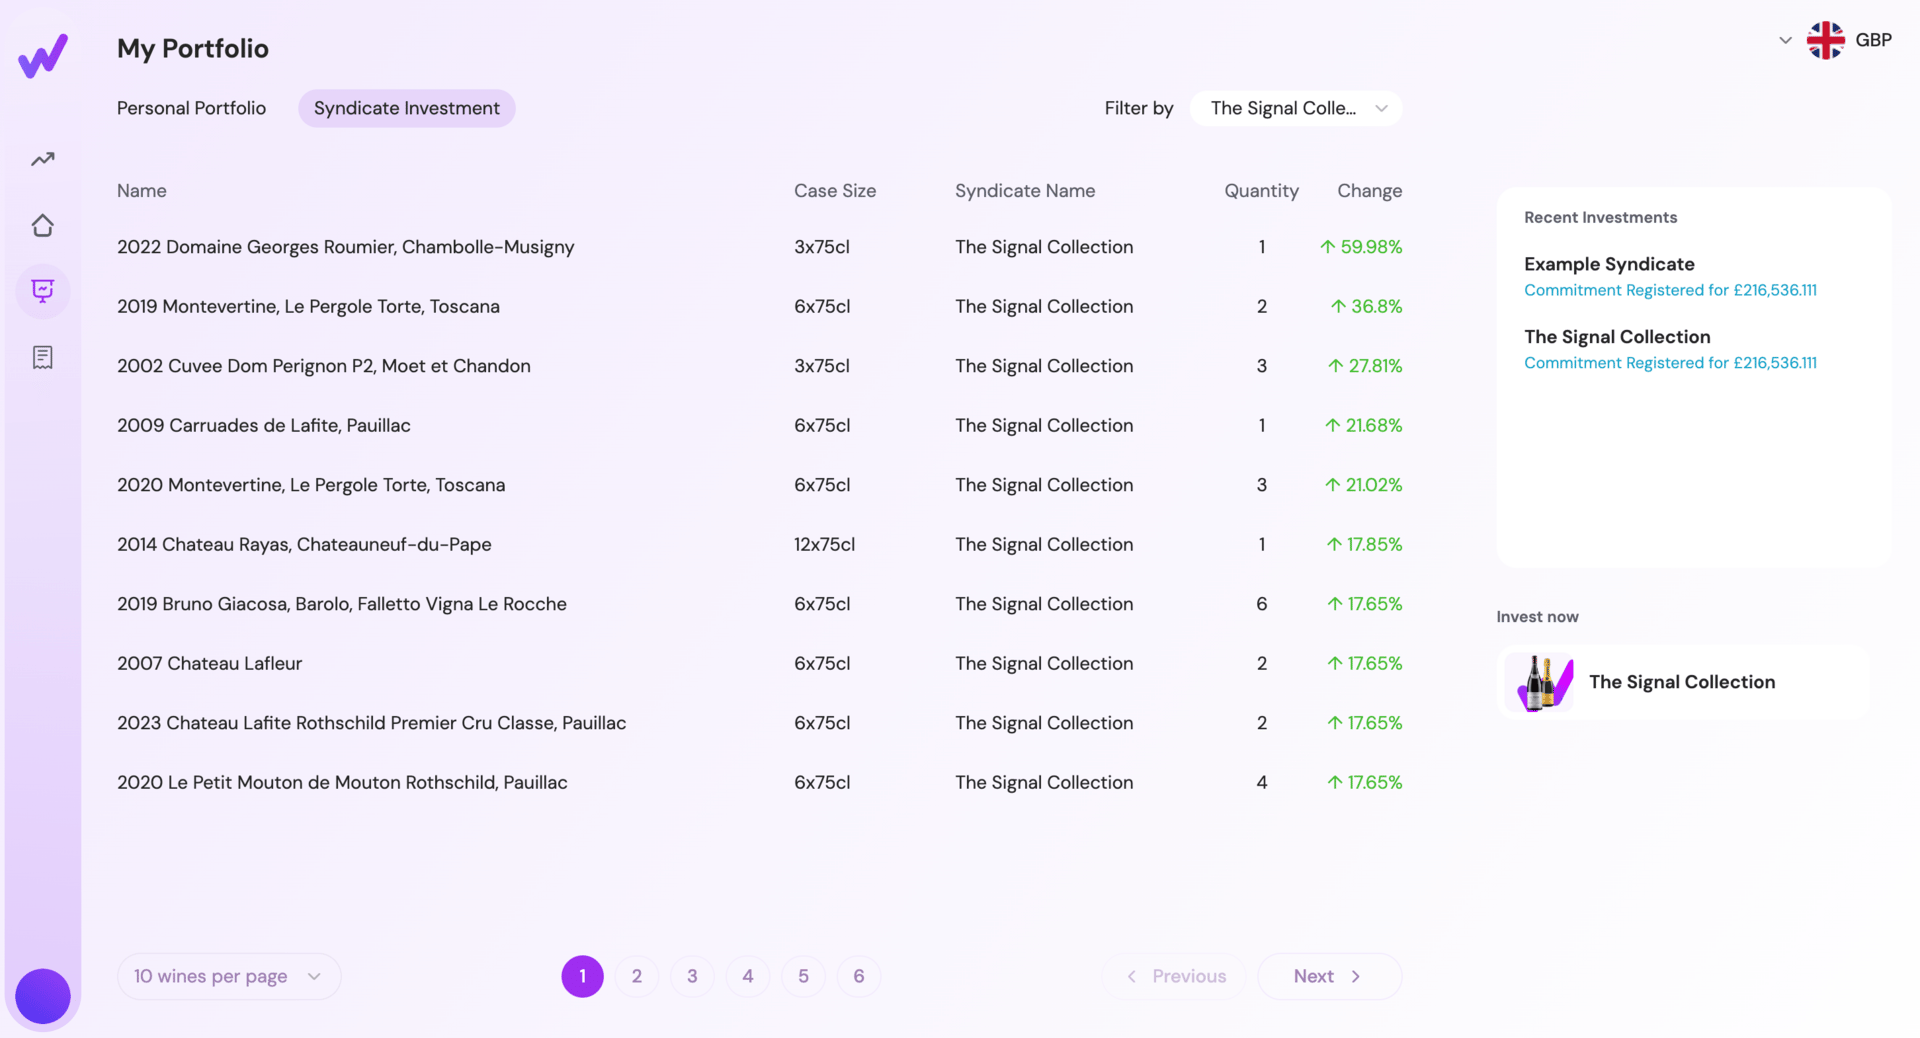Select the 2007 Chateau Lafleur row
Viewport: 1920px width, 1038px height.
click(x=760, y=663)
